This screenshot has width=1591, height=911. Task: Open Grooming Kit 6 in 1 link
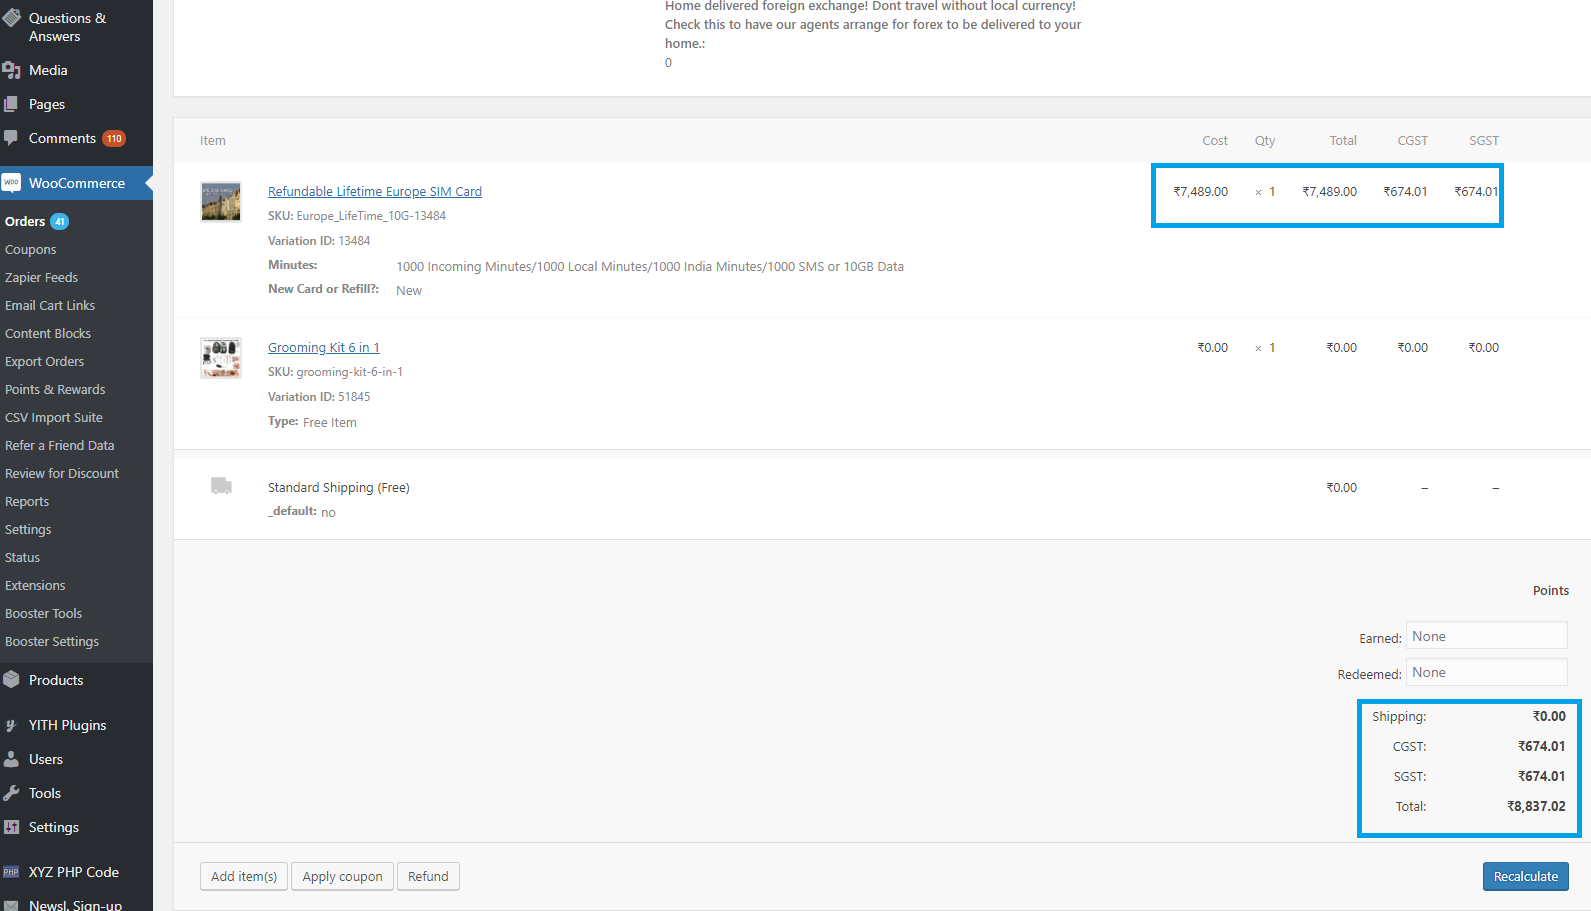(x=324, y=348)
